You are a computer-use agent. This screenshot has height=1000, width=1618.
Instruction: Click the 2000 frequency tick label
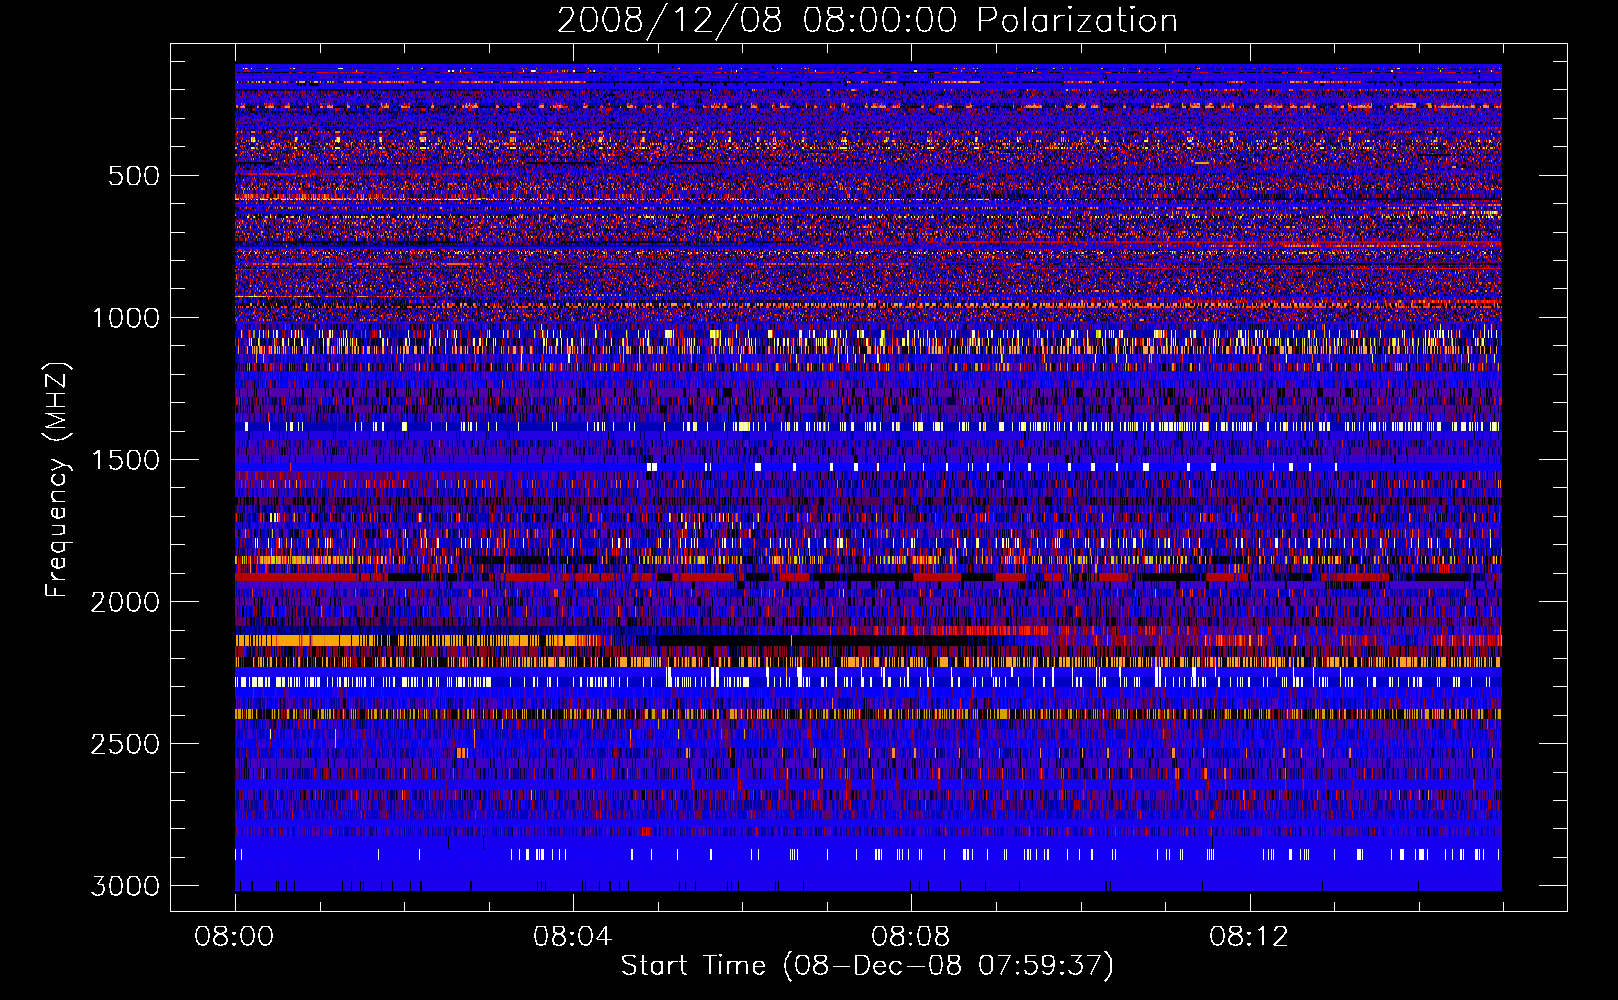click(125, 602)
